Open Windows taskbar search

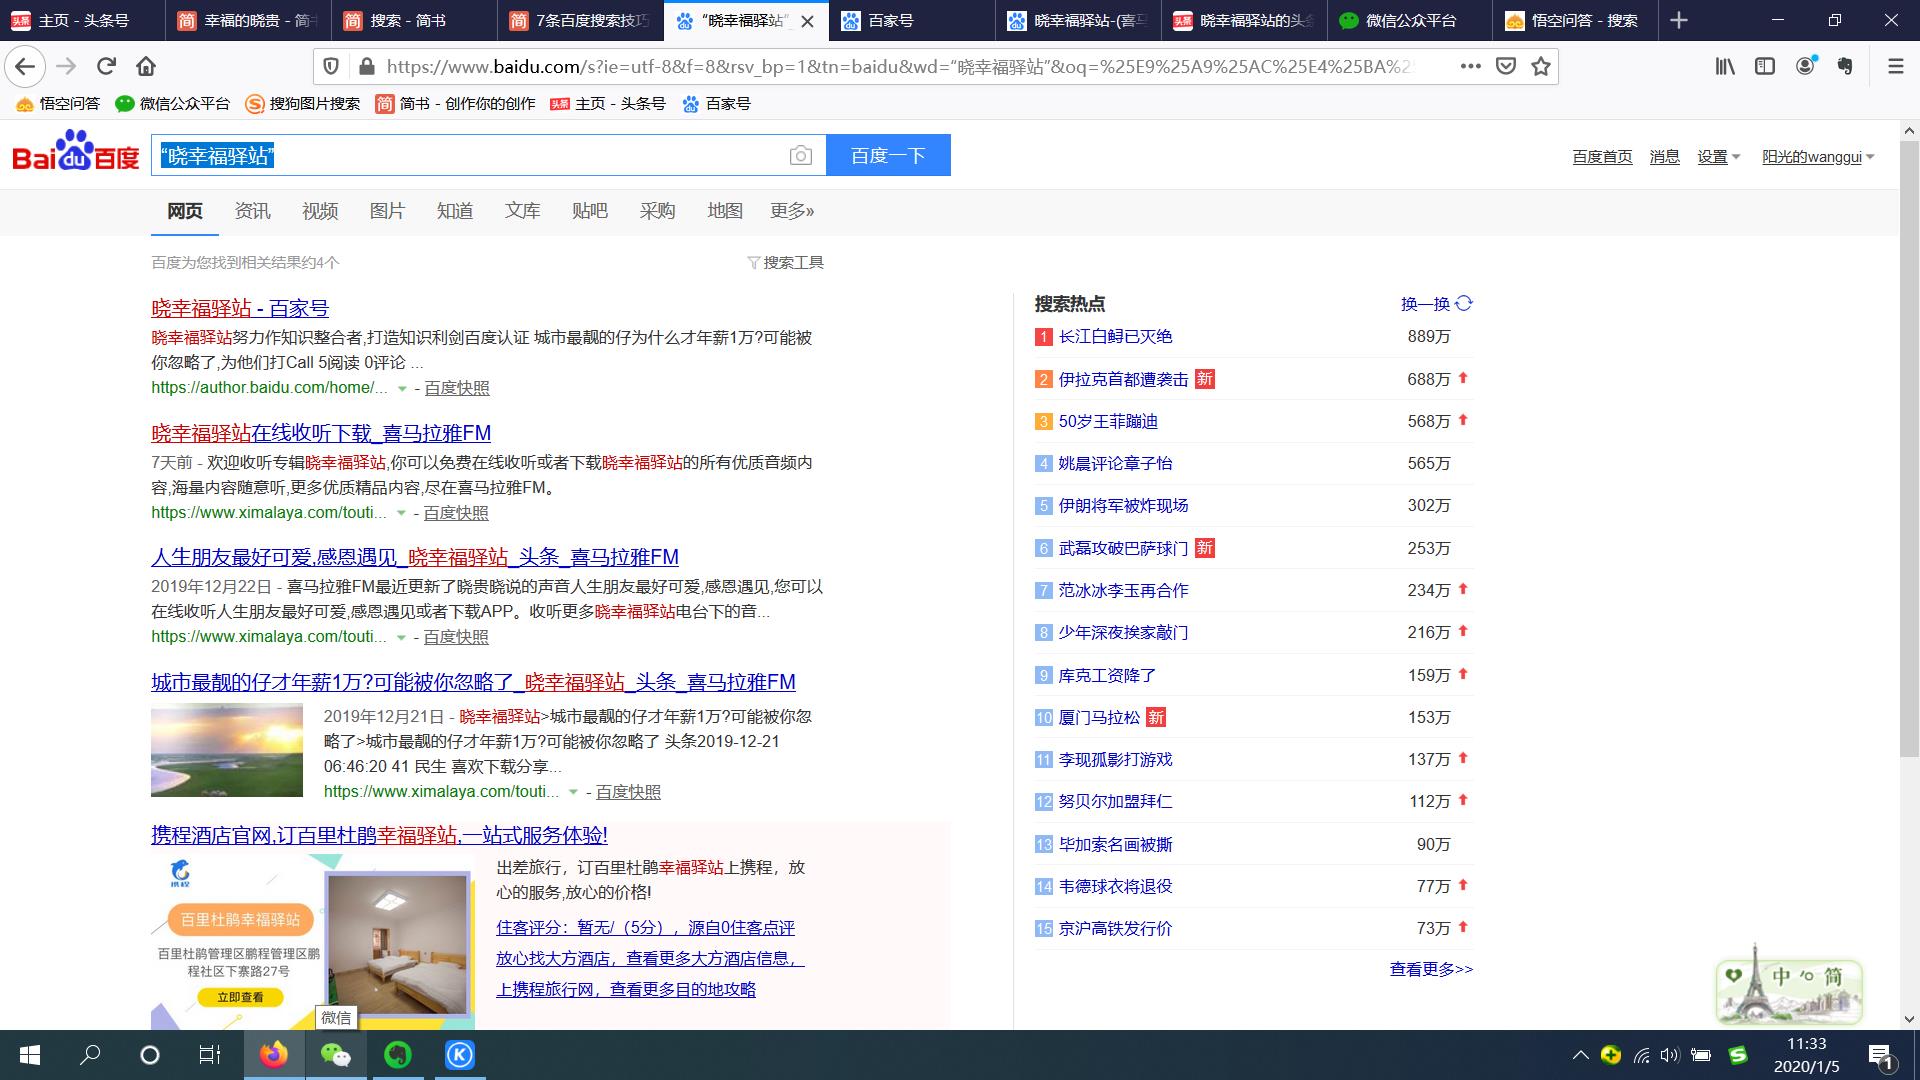90,1055
